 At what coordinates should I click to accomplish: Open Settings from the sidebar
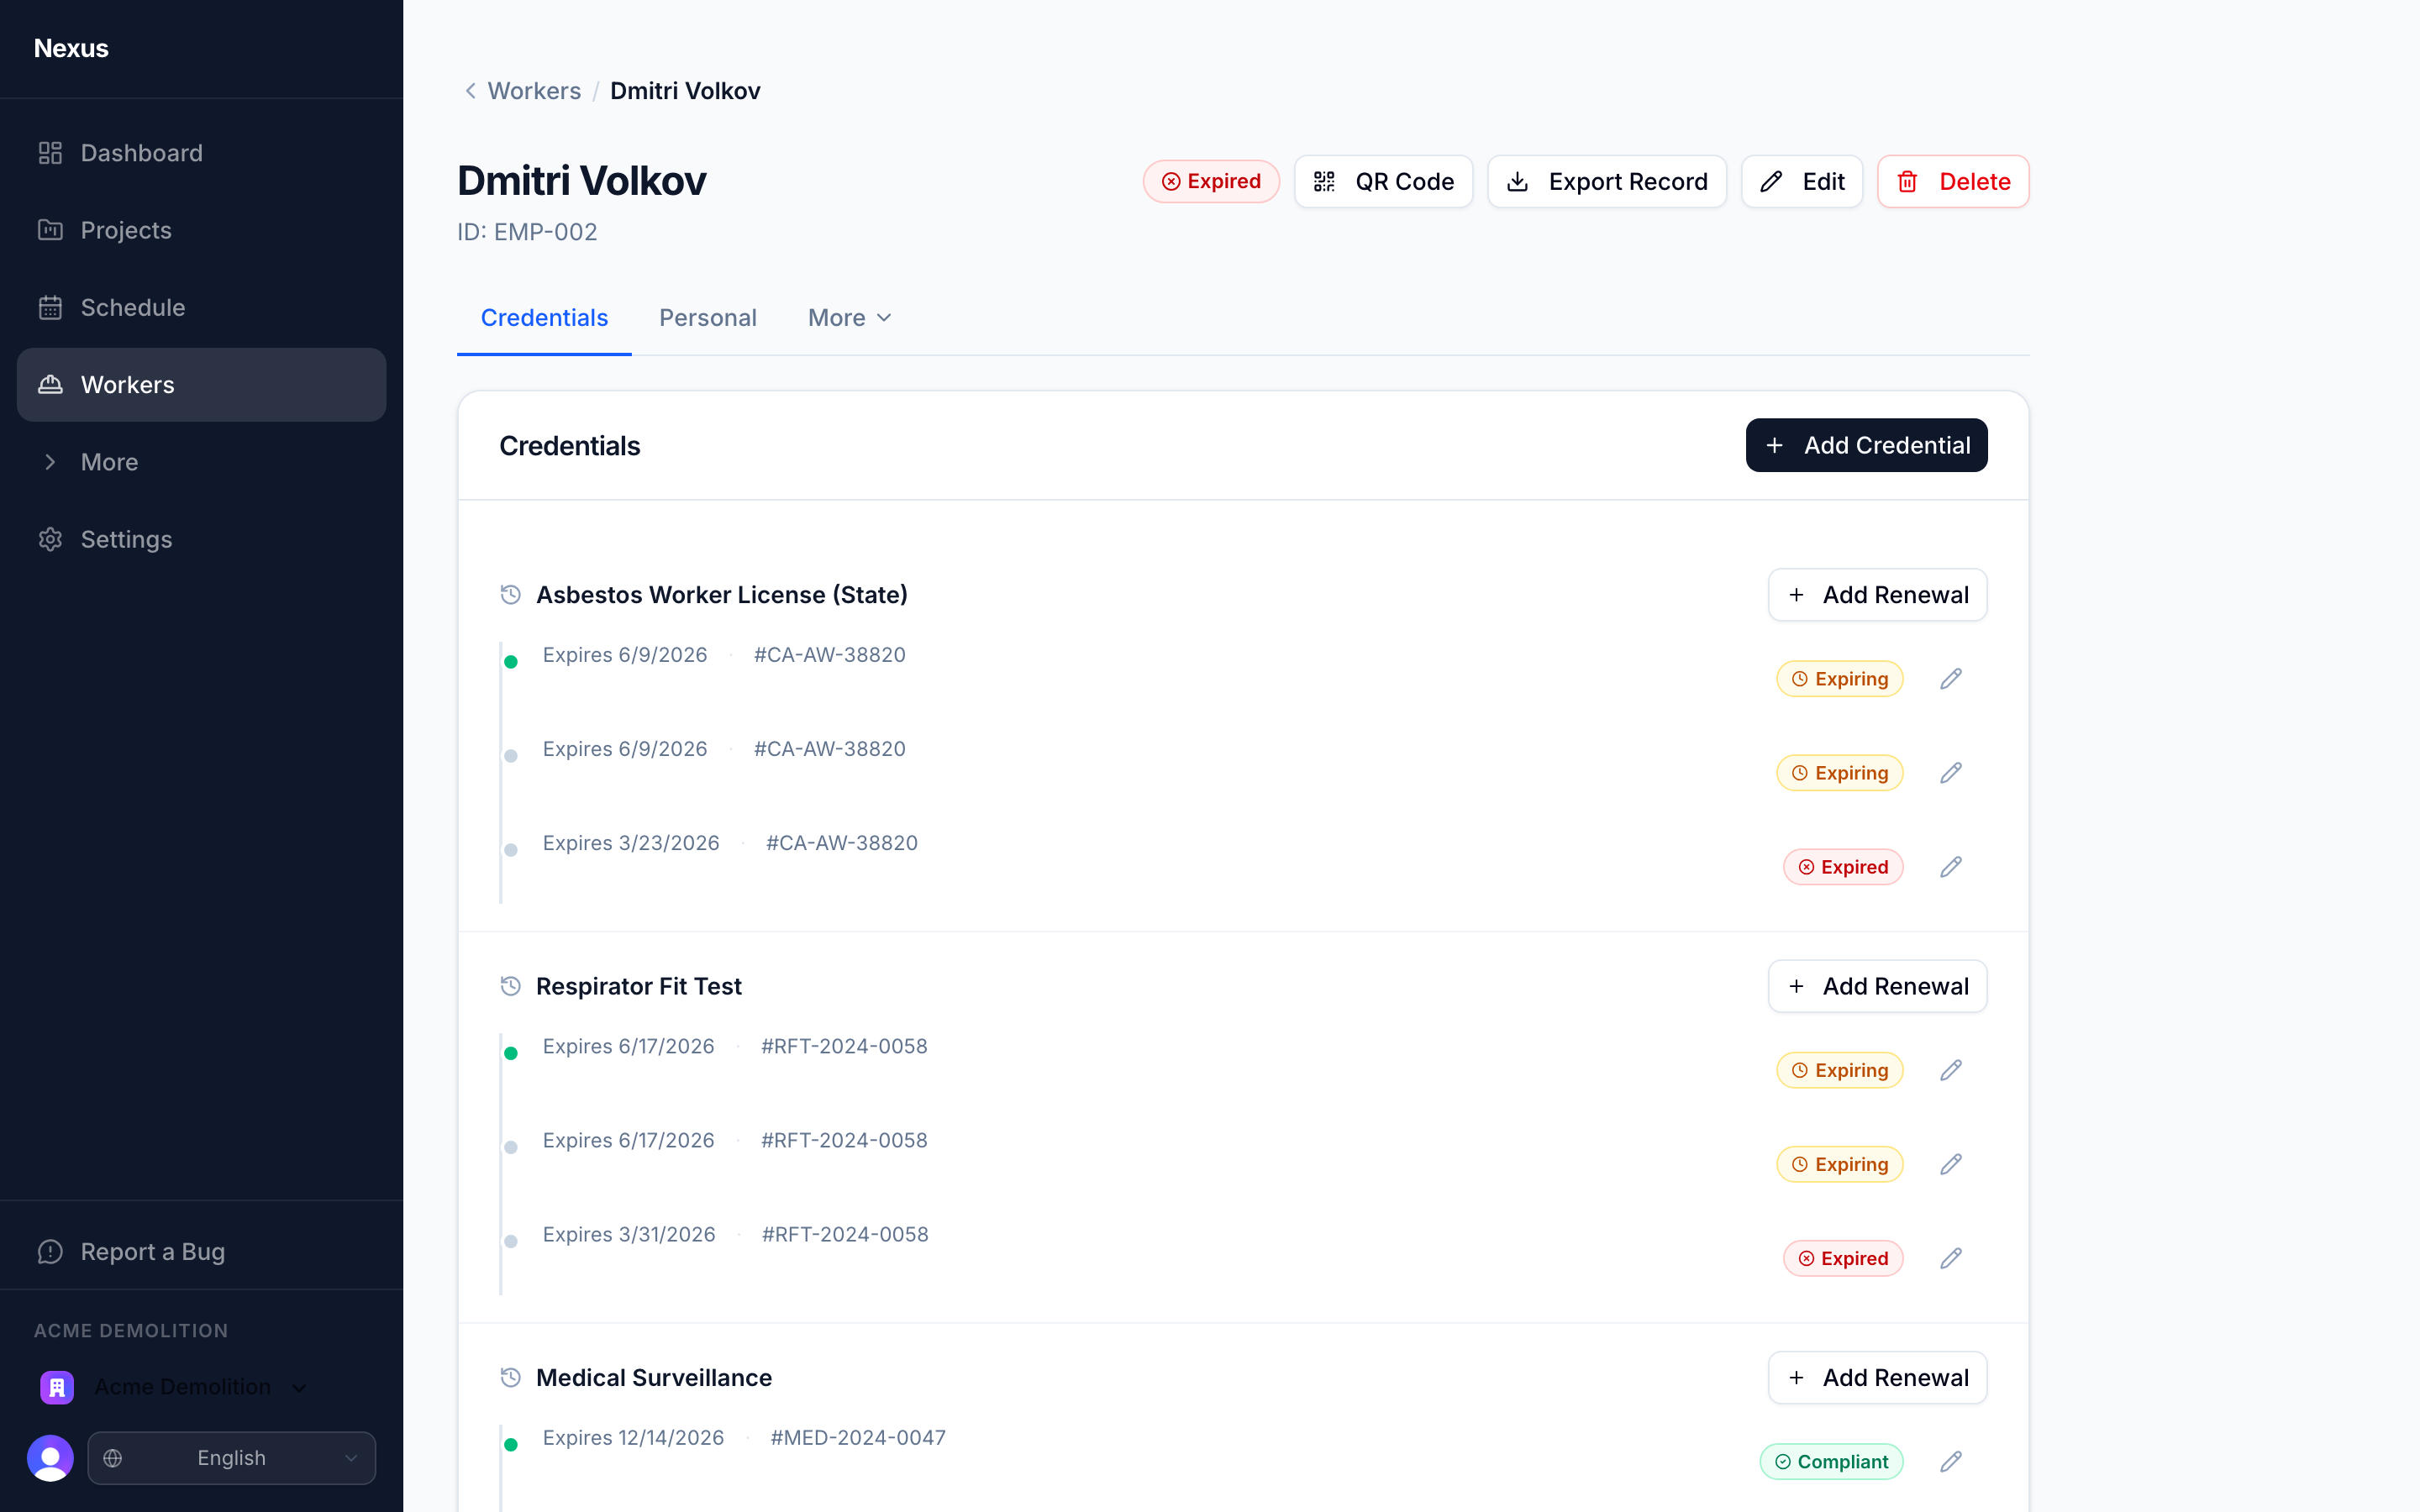tap(201, 539)
